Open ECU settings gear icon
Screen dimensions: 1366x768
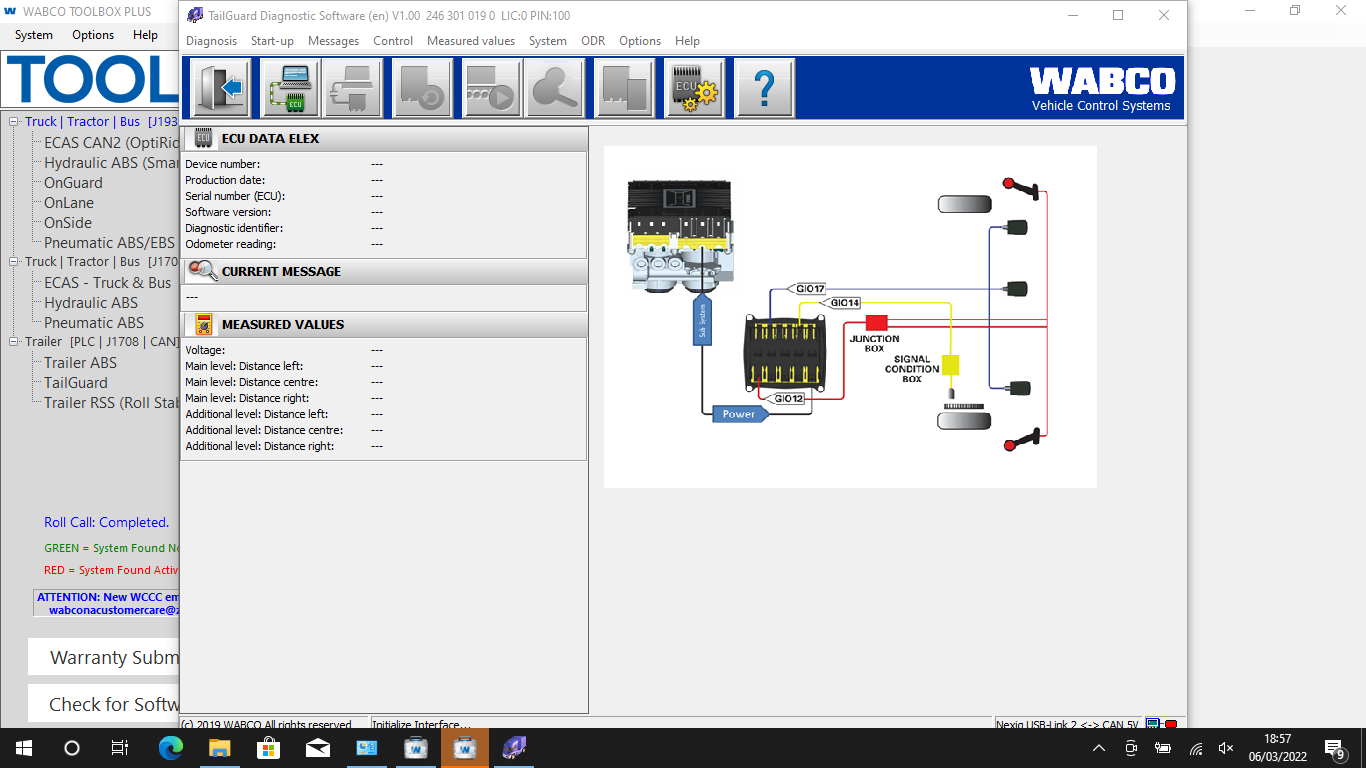point(694,89)
